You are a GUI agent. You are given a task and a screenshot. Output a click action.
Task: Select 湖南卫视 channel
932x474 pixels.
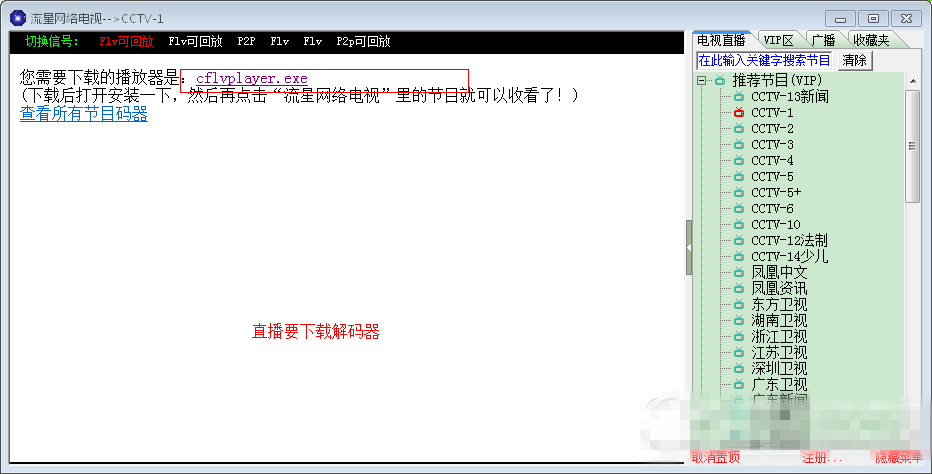point(779,321)
